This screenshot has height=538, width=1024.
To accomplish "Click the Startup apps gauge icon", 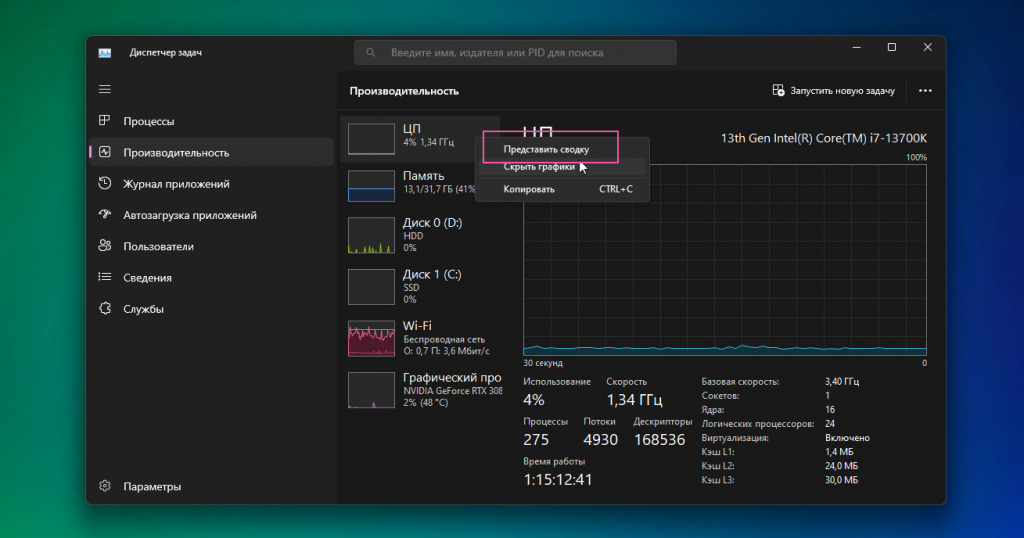I will tap(104, 215).
